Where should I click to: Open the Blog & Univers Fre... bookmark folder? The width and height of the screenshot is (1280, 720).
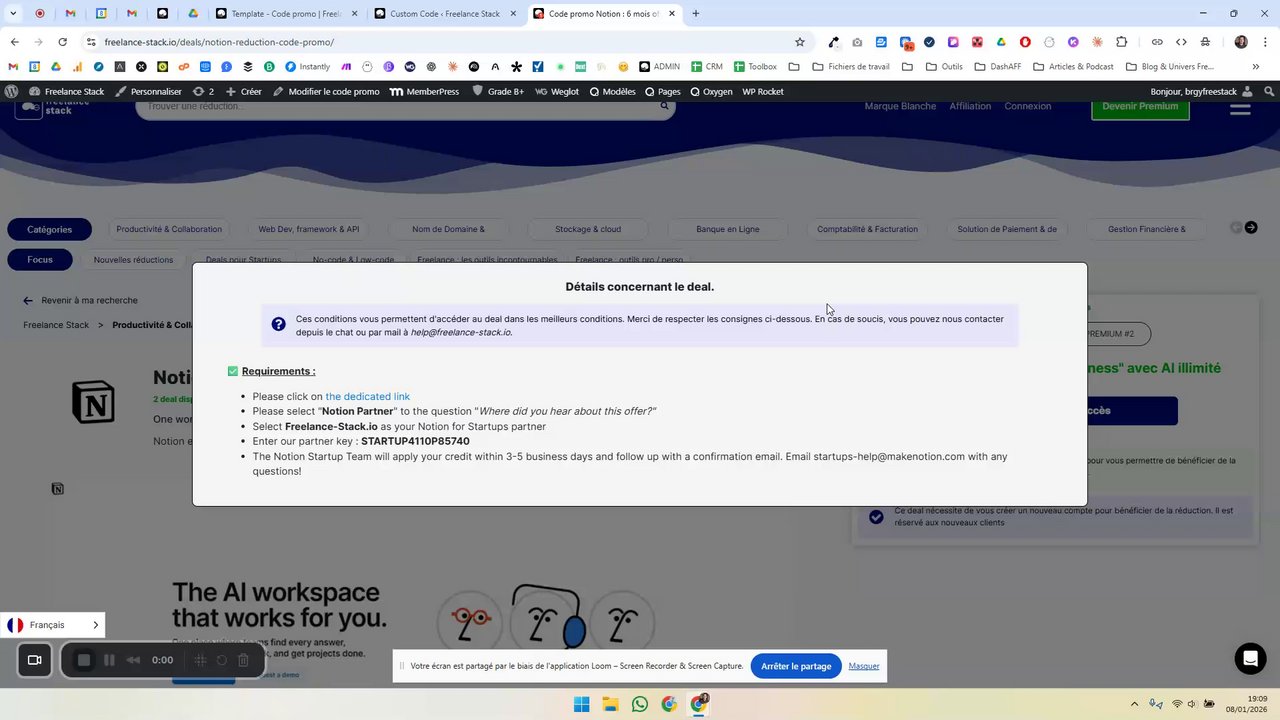pos(1169,67)
